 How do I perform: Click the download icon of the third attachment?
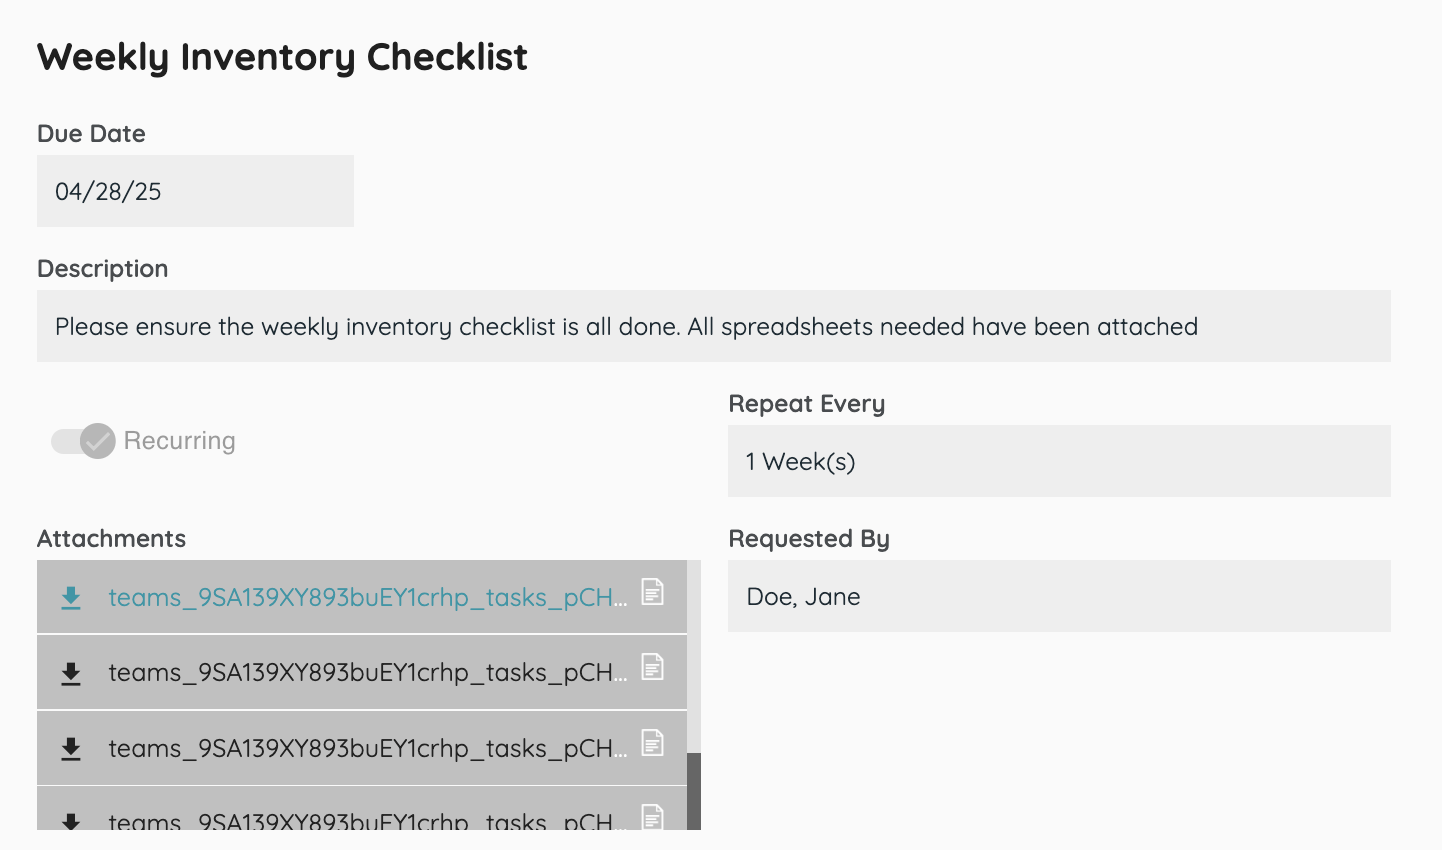coord(71,749)
